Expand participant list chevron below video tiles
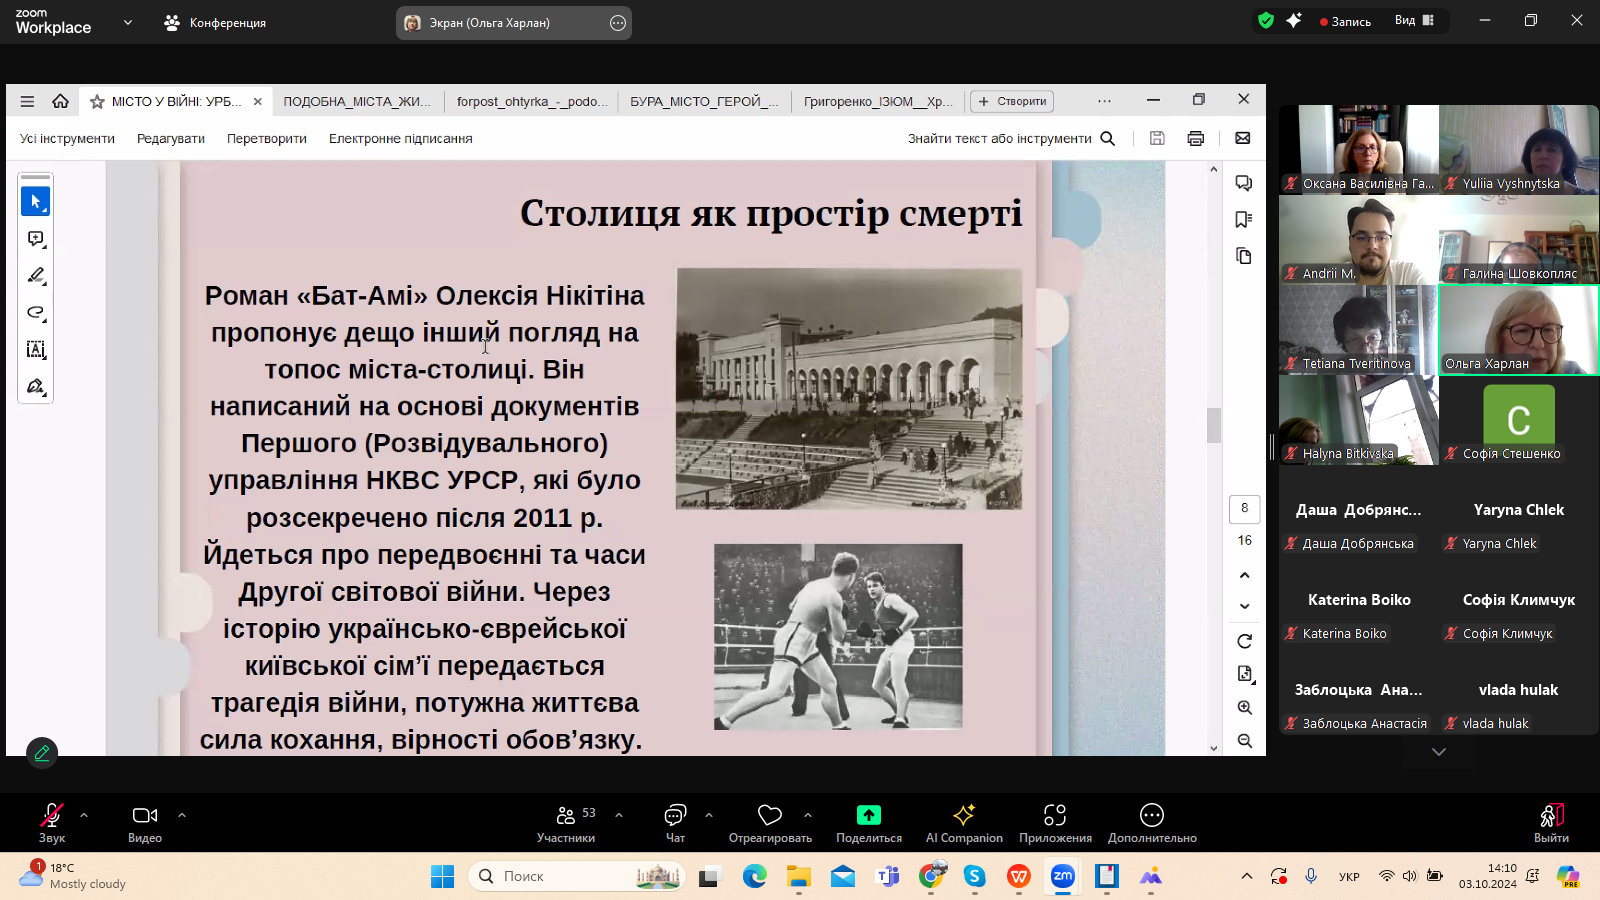This screenshot has height=900, width=1600. tap(1438, 752)
